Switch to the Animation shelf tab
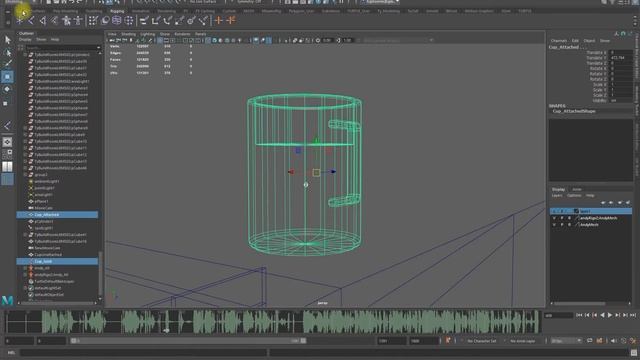Viewport: 640px width, 360px height. tap(141, 11)
